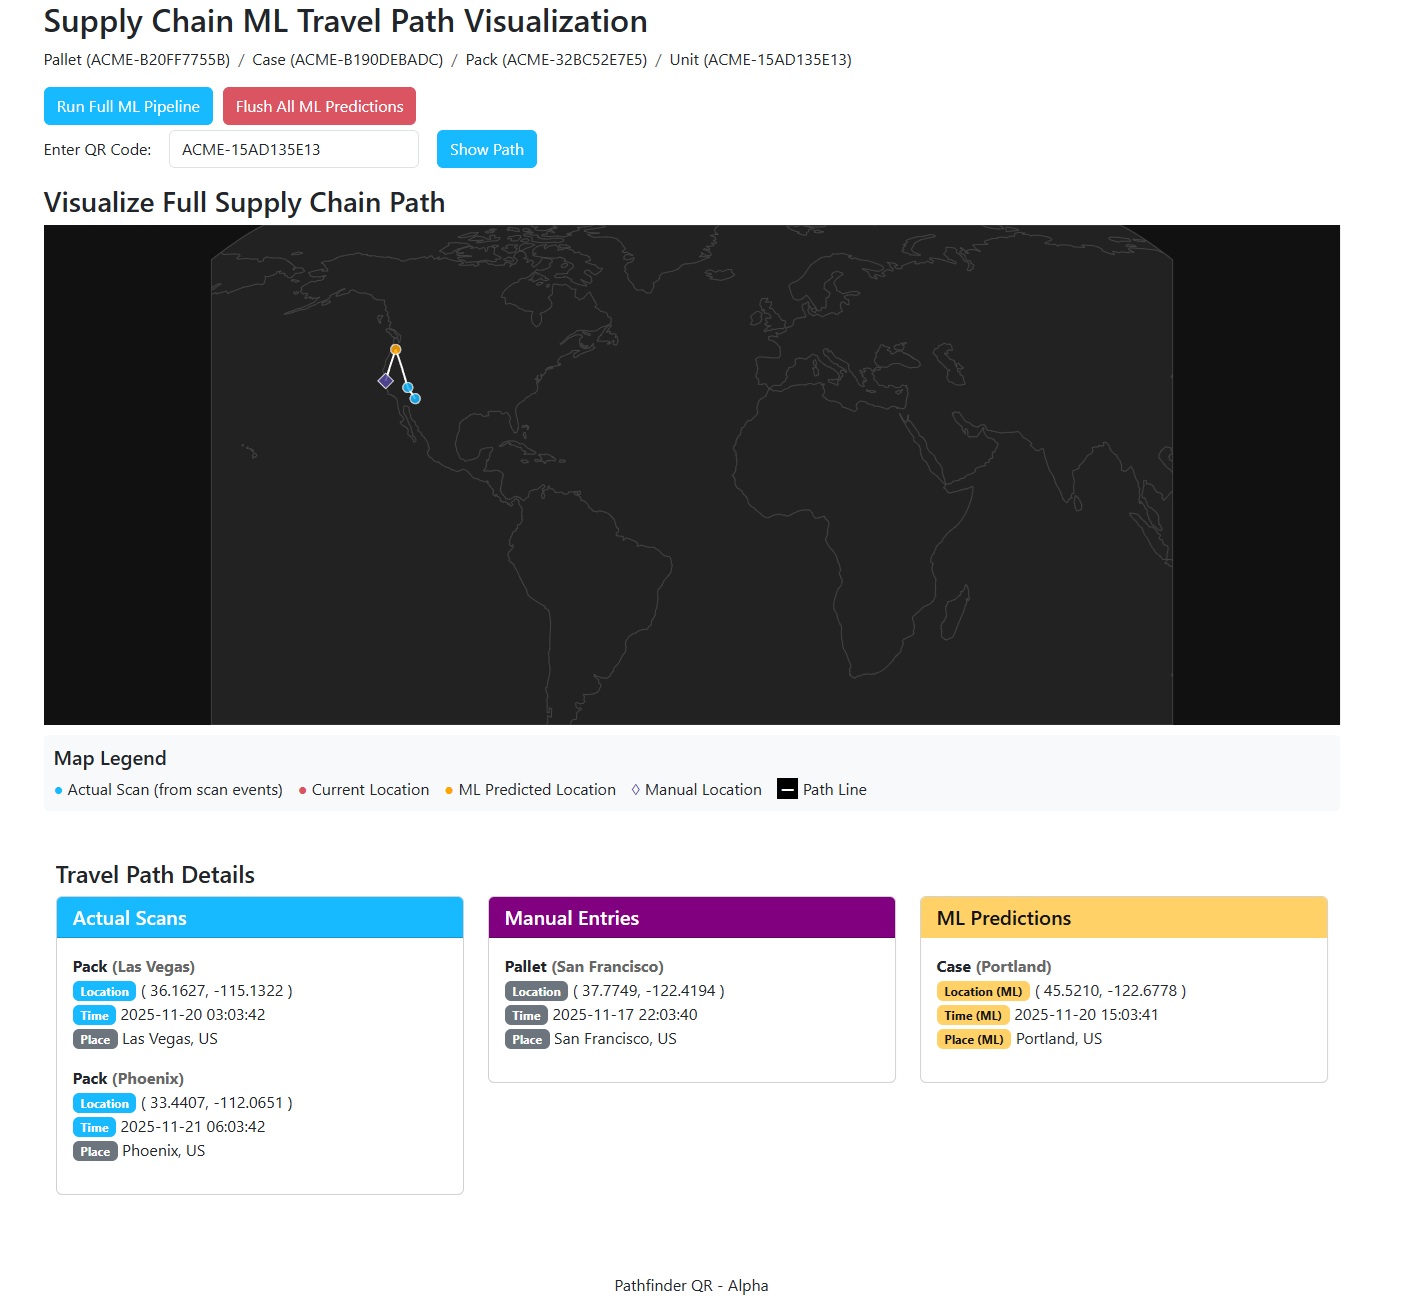
Task: Click the black Path Line legend icon
Action: coord(787,789)
